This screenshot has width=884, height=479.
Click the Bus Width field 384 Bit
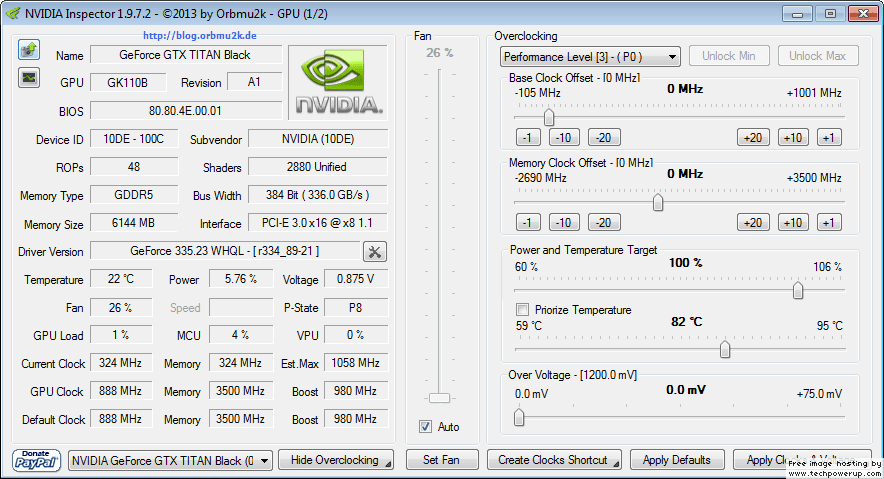[x=317, y=195]
